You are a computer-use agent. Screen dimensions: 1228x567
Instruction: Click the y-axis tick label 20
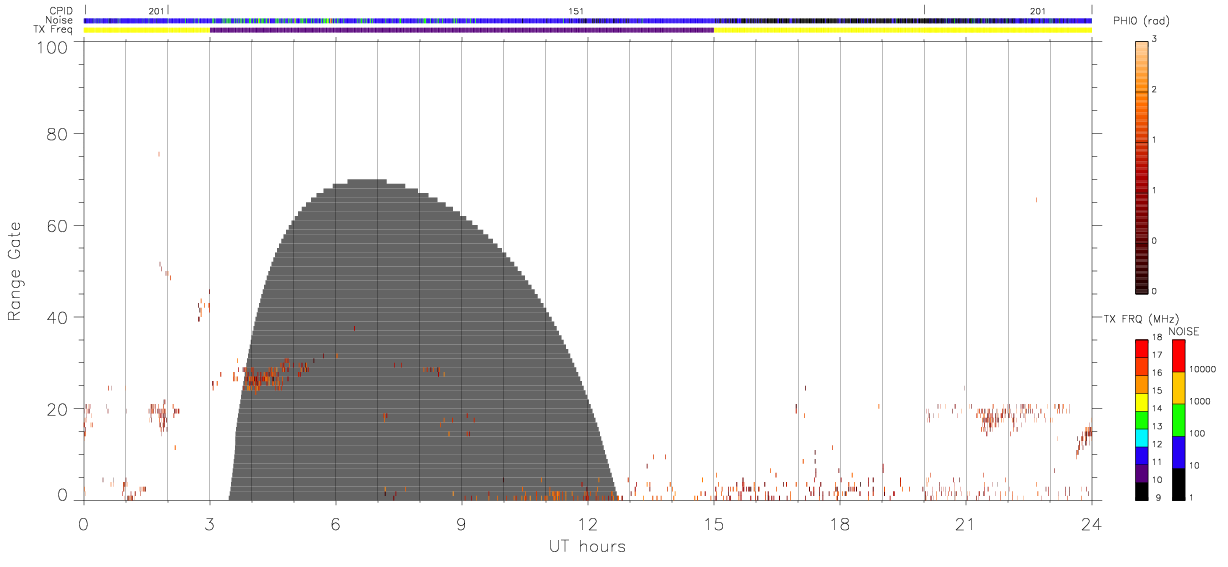click(57, 409)
